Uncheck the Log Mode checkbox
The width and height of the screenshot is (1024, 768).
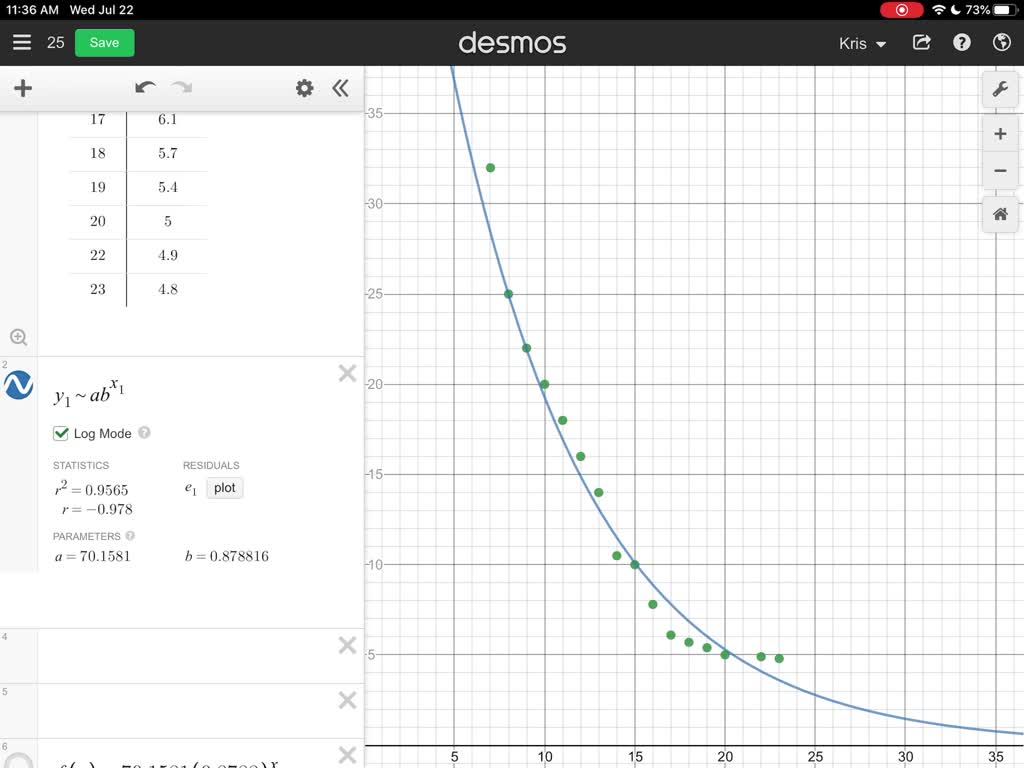(x=61, y=434)
